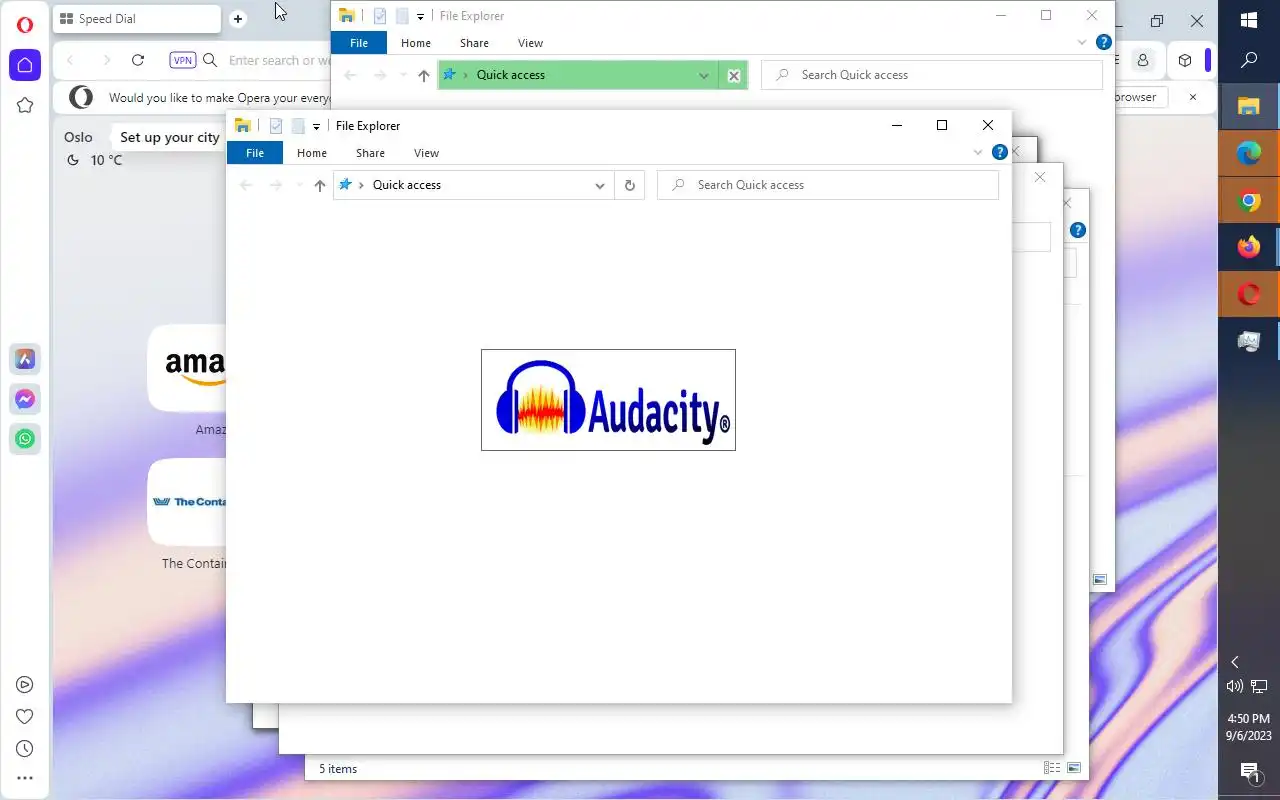The image size is (1280, 800).
Task: Add a new tab in Opera
Action: 238,19
